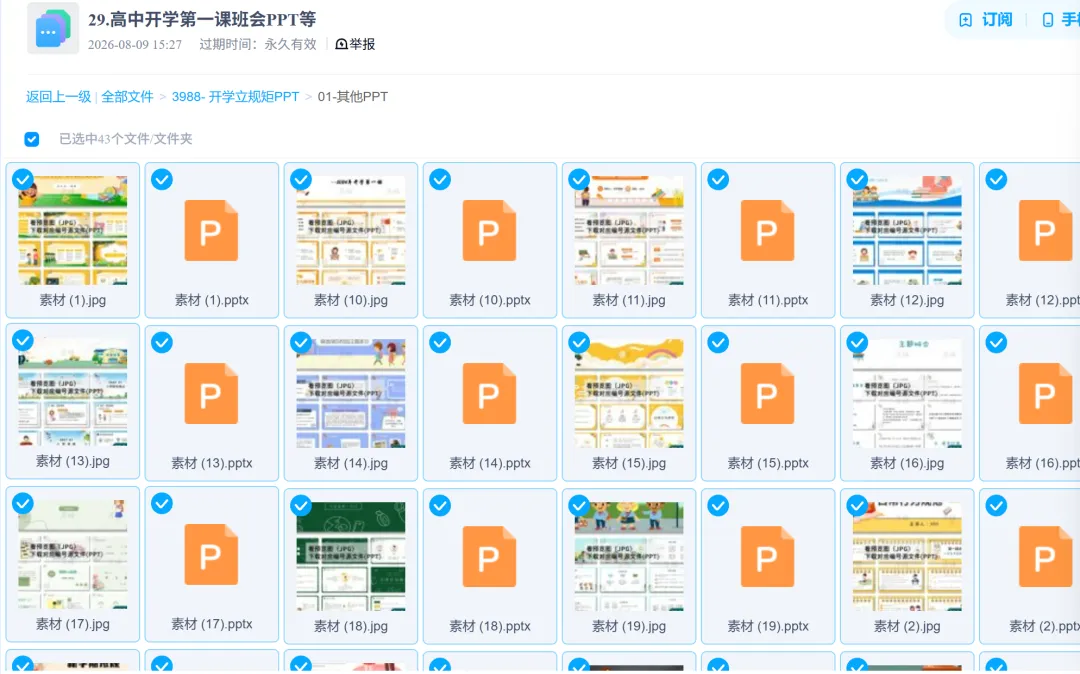Open 素材 (10).jpg thumbnail preview
1080x674 pixels.
351,230
